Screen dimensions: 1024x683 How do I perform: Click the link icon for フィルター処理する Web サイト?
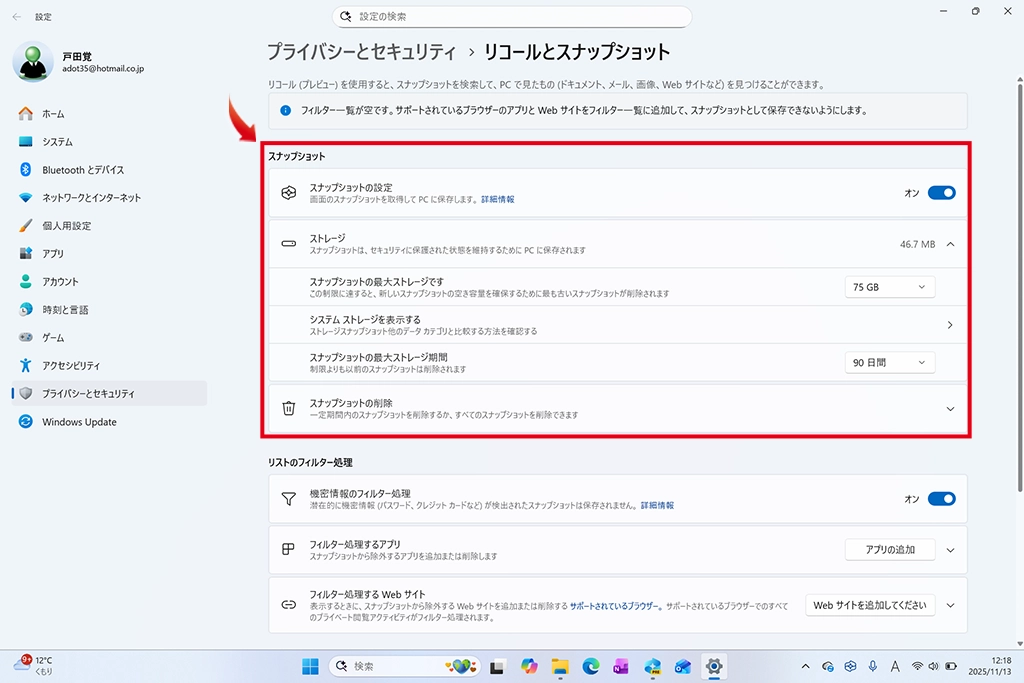(x=288, y=605)
